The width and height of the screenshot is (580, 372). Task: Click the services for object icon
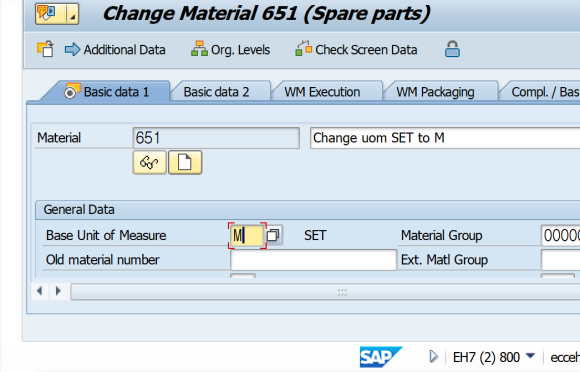click(x=50, y=14)
